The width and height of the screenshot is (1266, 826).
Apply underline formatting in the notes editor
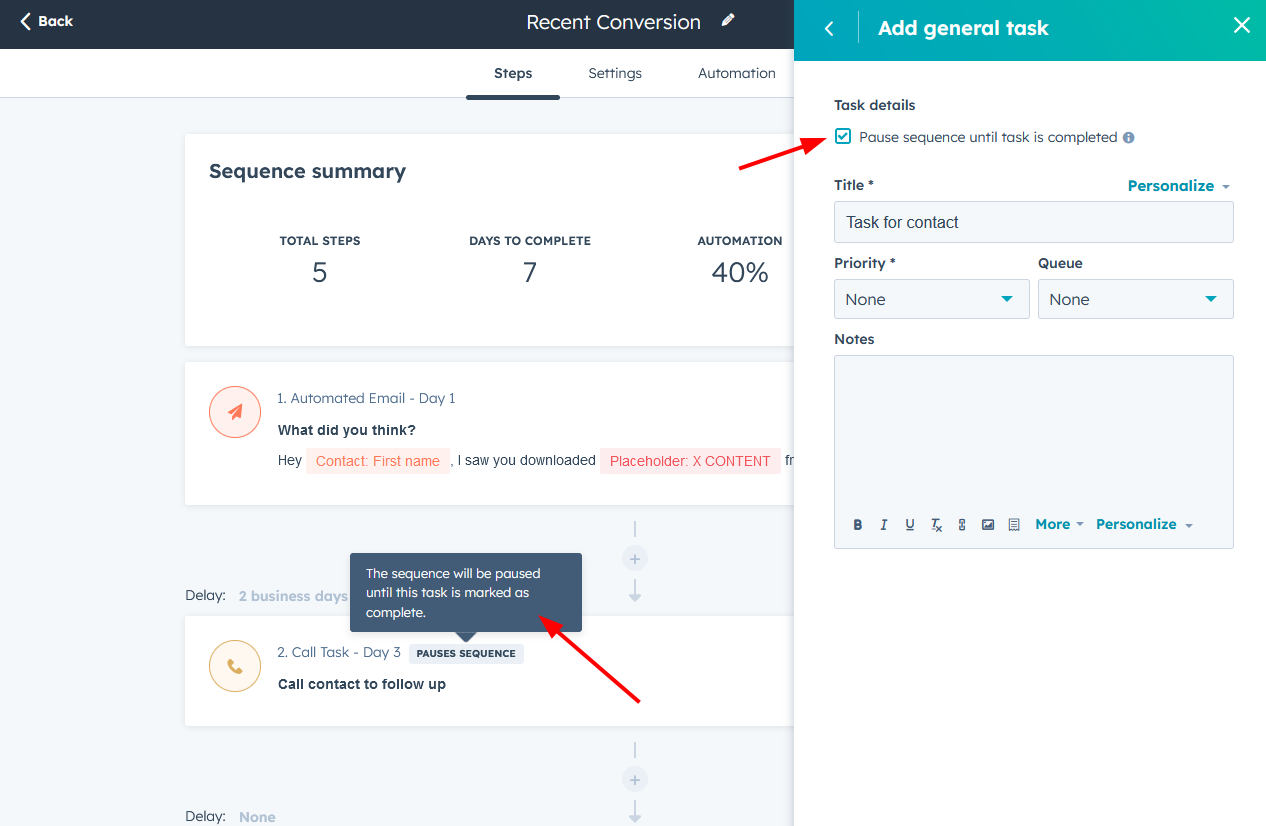pyautogui.click(x=909, y=524)
